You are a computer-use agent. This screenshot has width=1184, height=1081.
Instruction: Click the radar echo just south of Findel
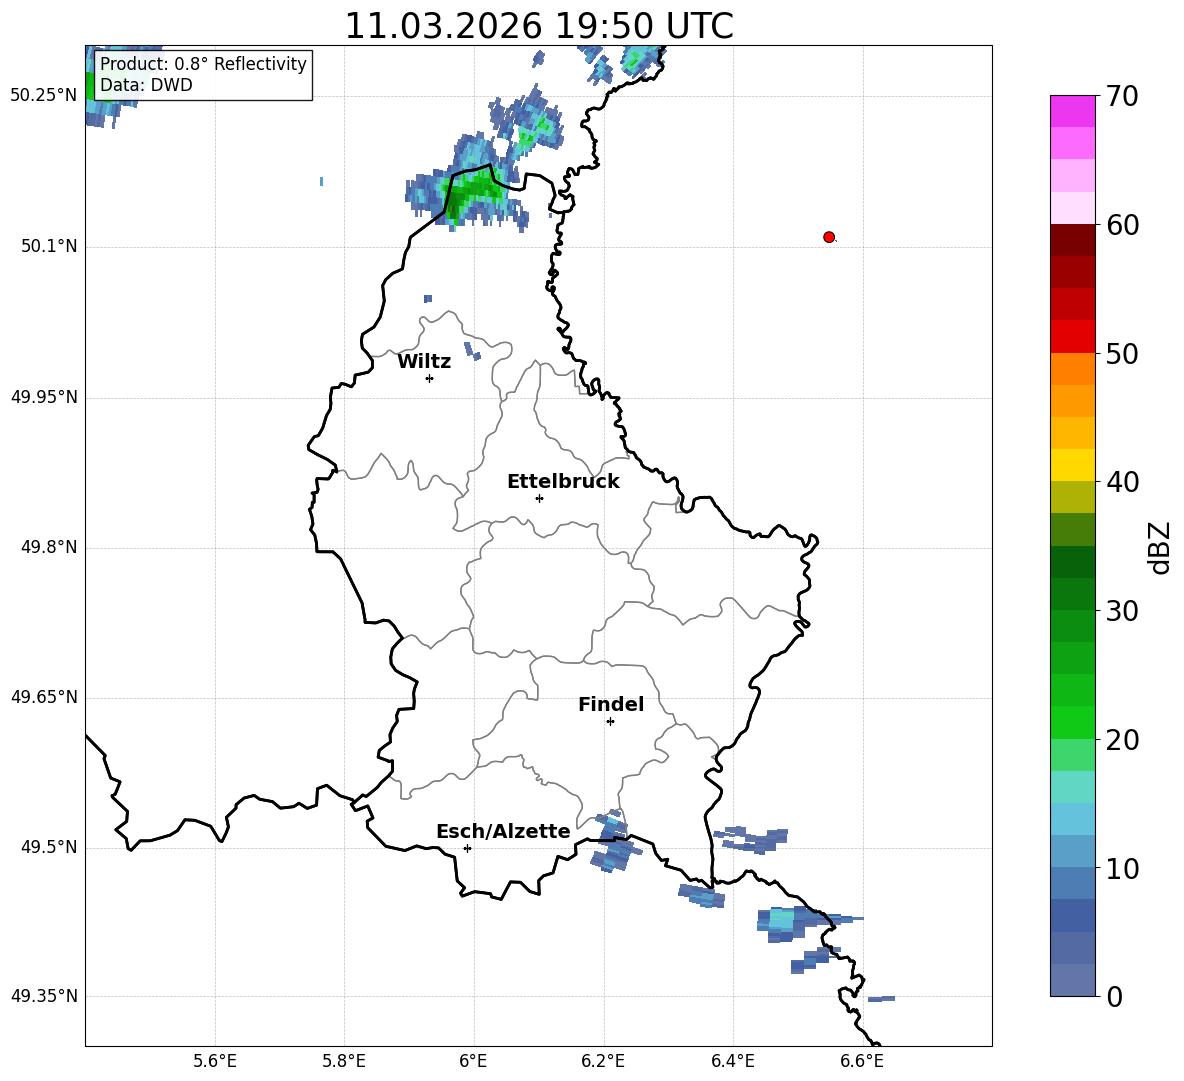tap(614, 841)
